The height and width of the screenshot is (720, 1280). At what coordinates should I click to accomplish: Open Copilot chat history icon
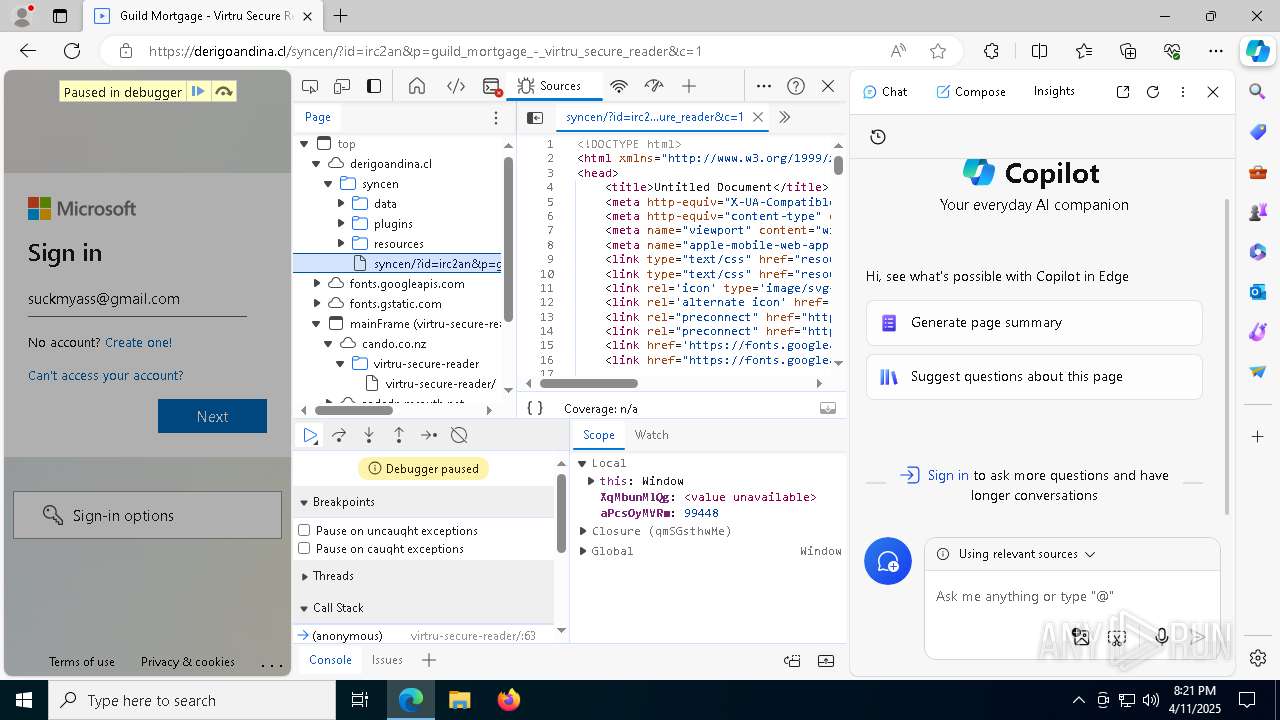coord(878,137)
